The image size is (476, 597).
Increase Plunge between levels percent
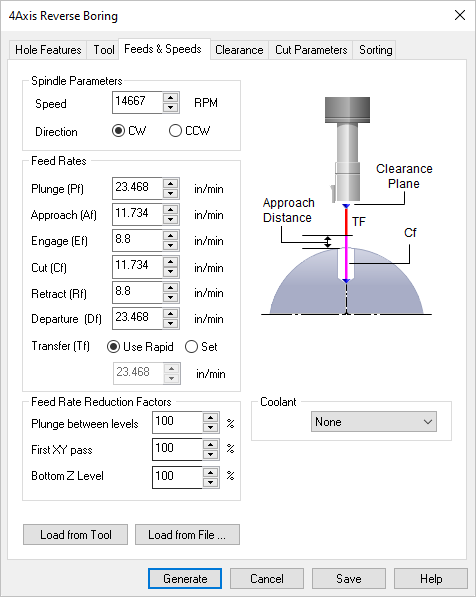211,418
